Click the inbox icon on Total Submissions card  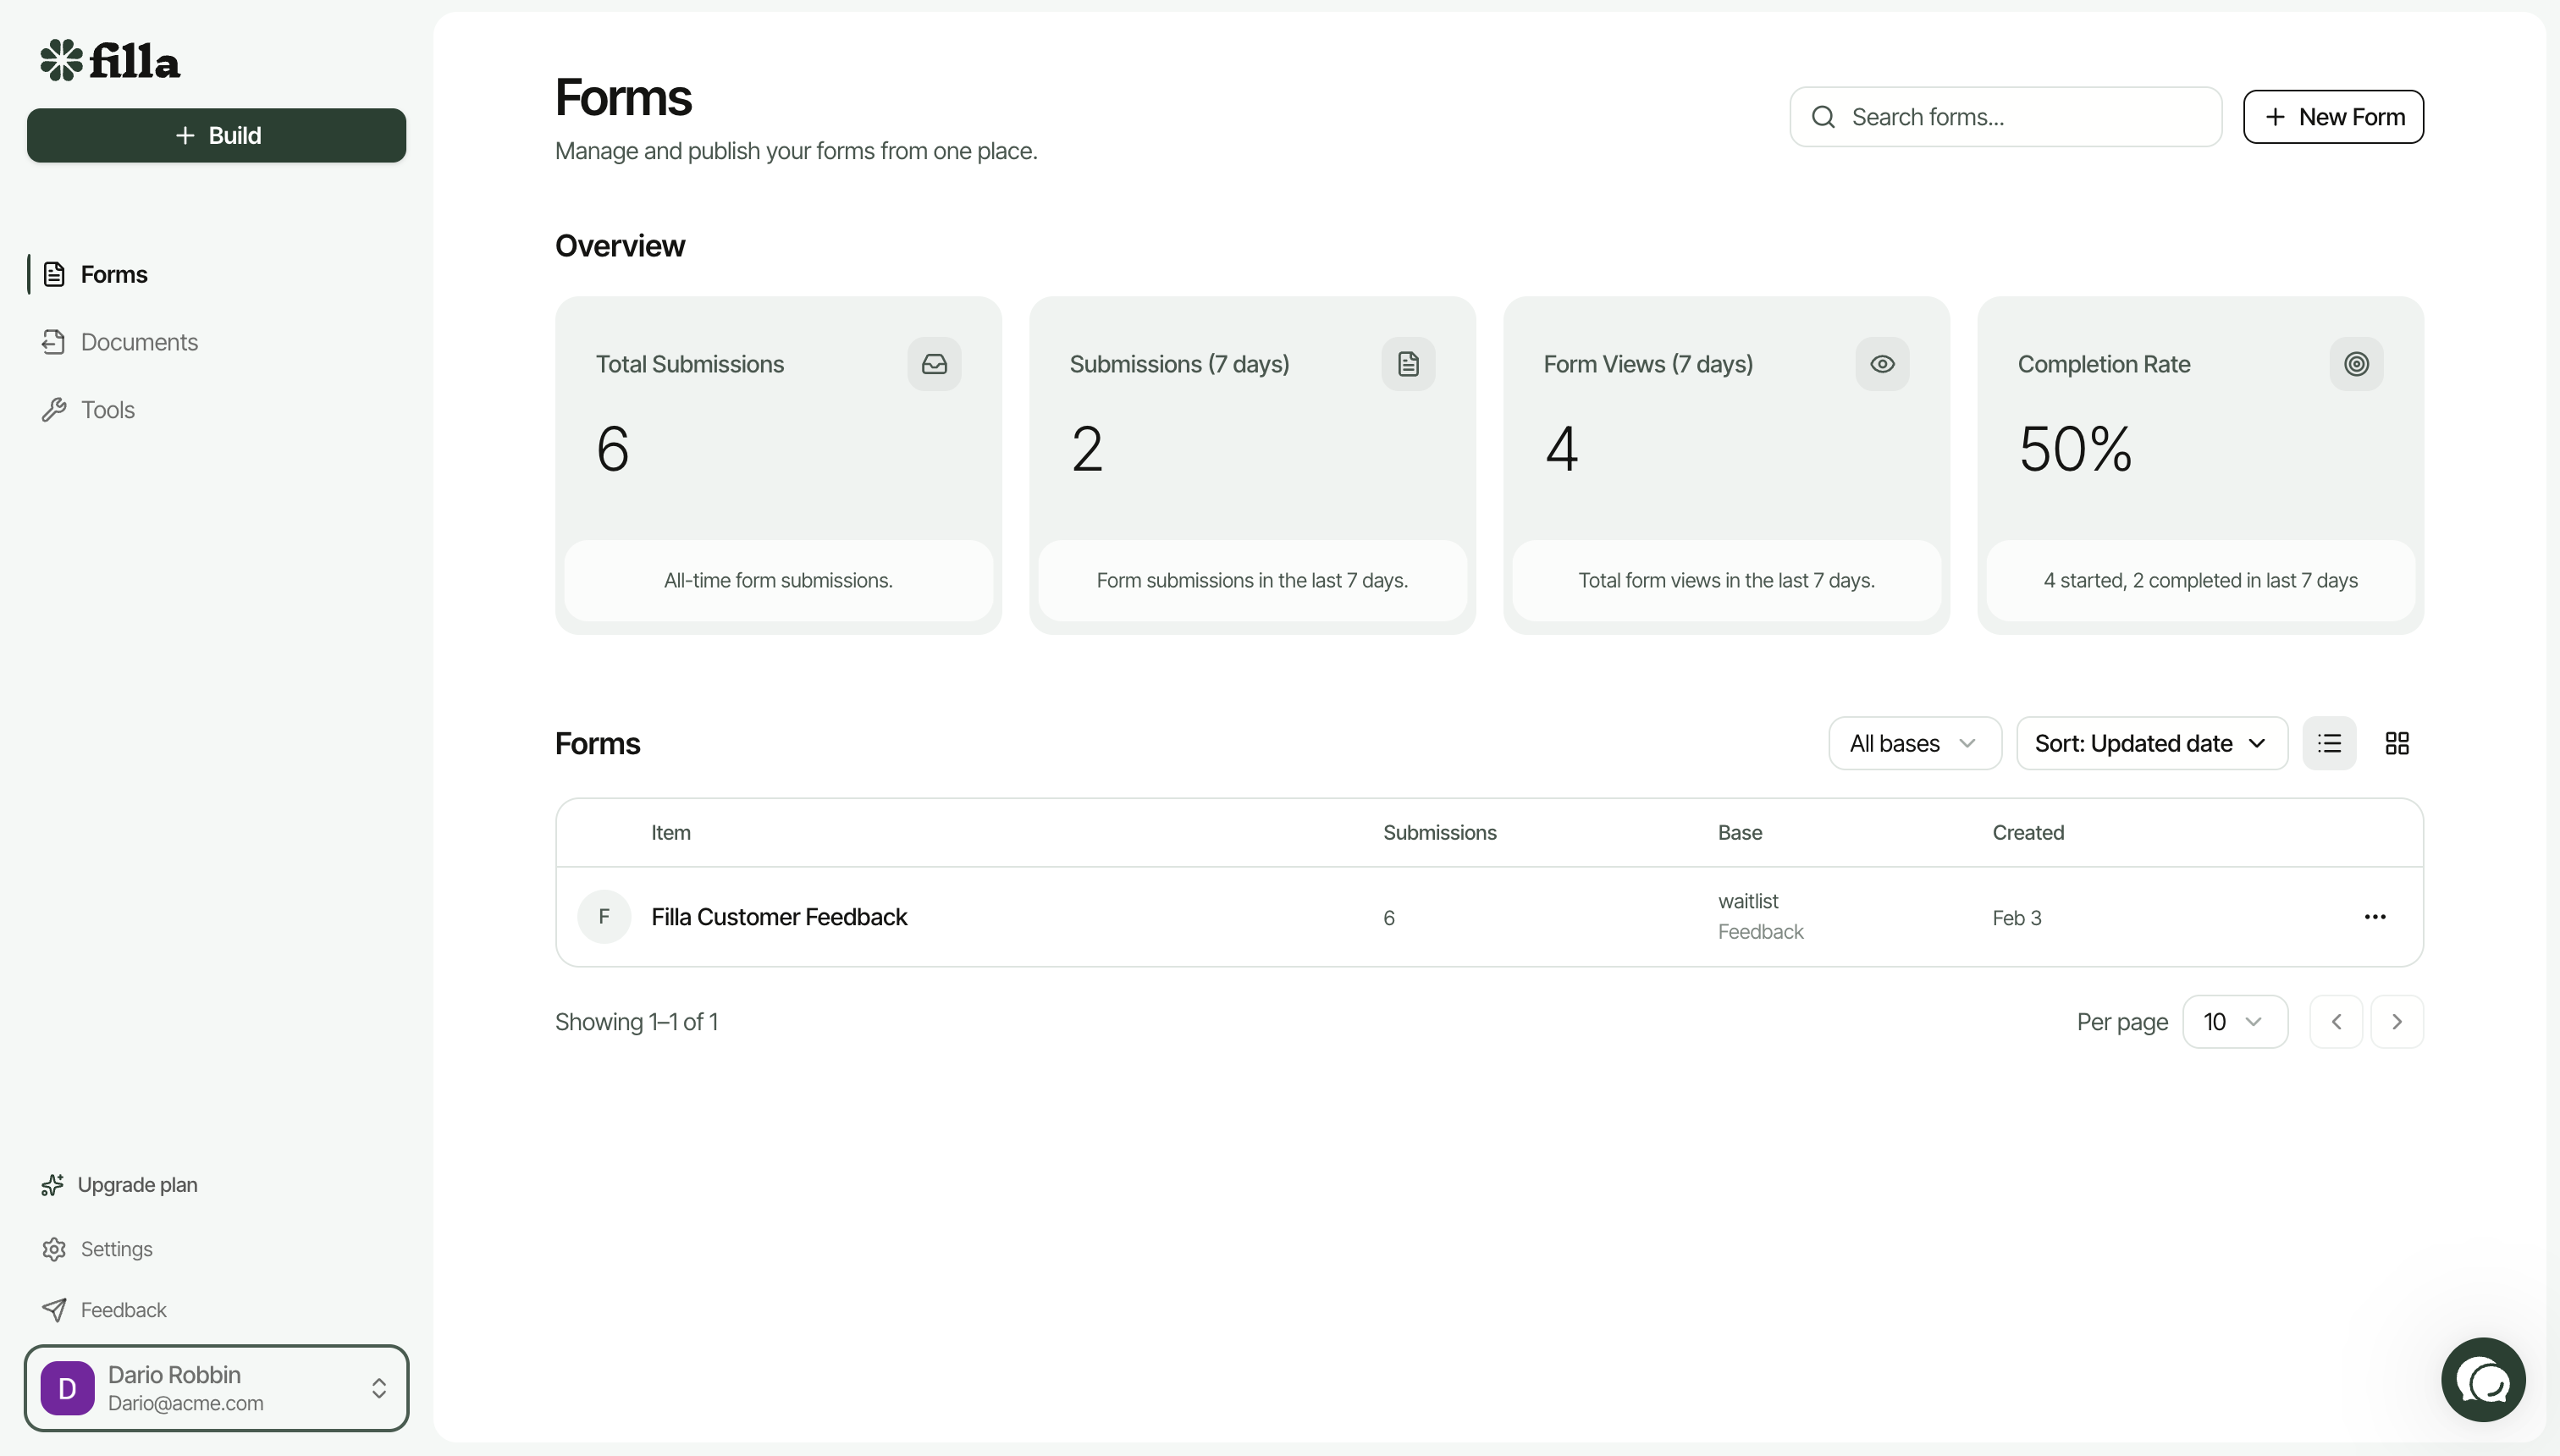[x=933, y=363]
